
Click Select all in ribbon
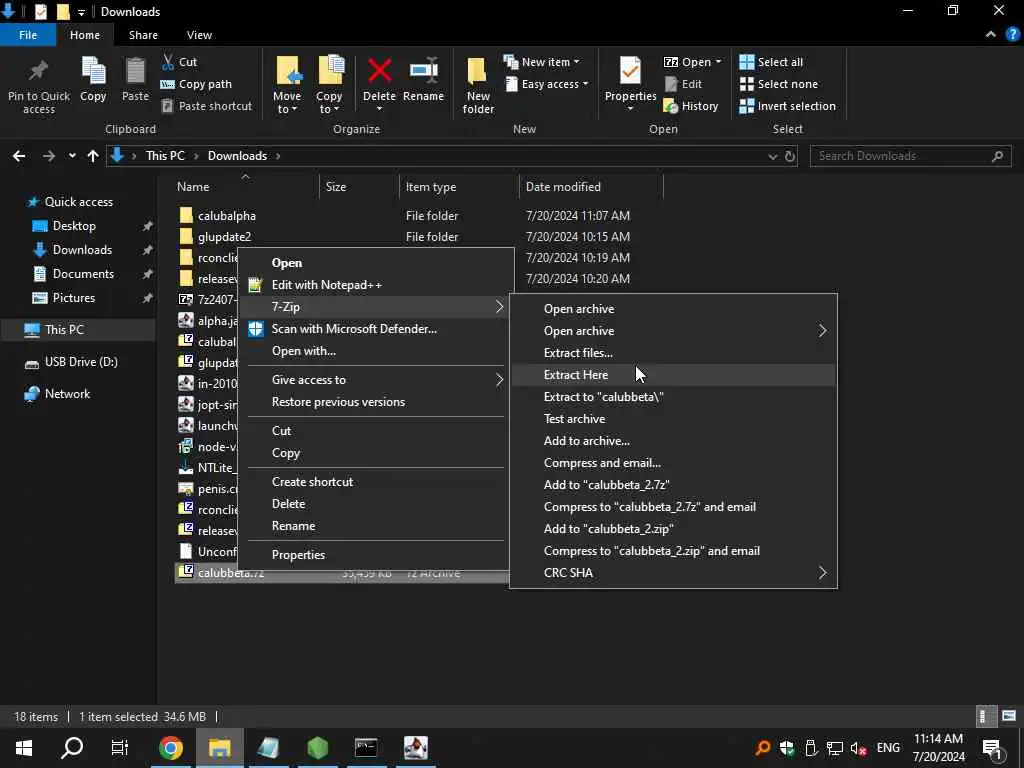click(771, 62)
